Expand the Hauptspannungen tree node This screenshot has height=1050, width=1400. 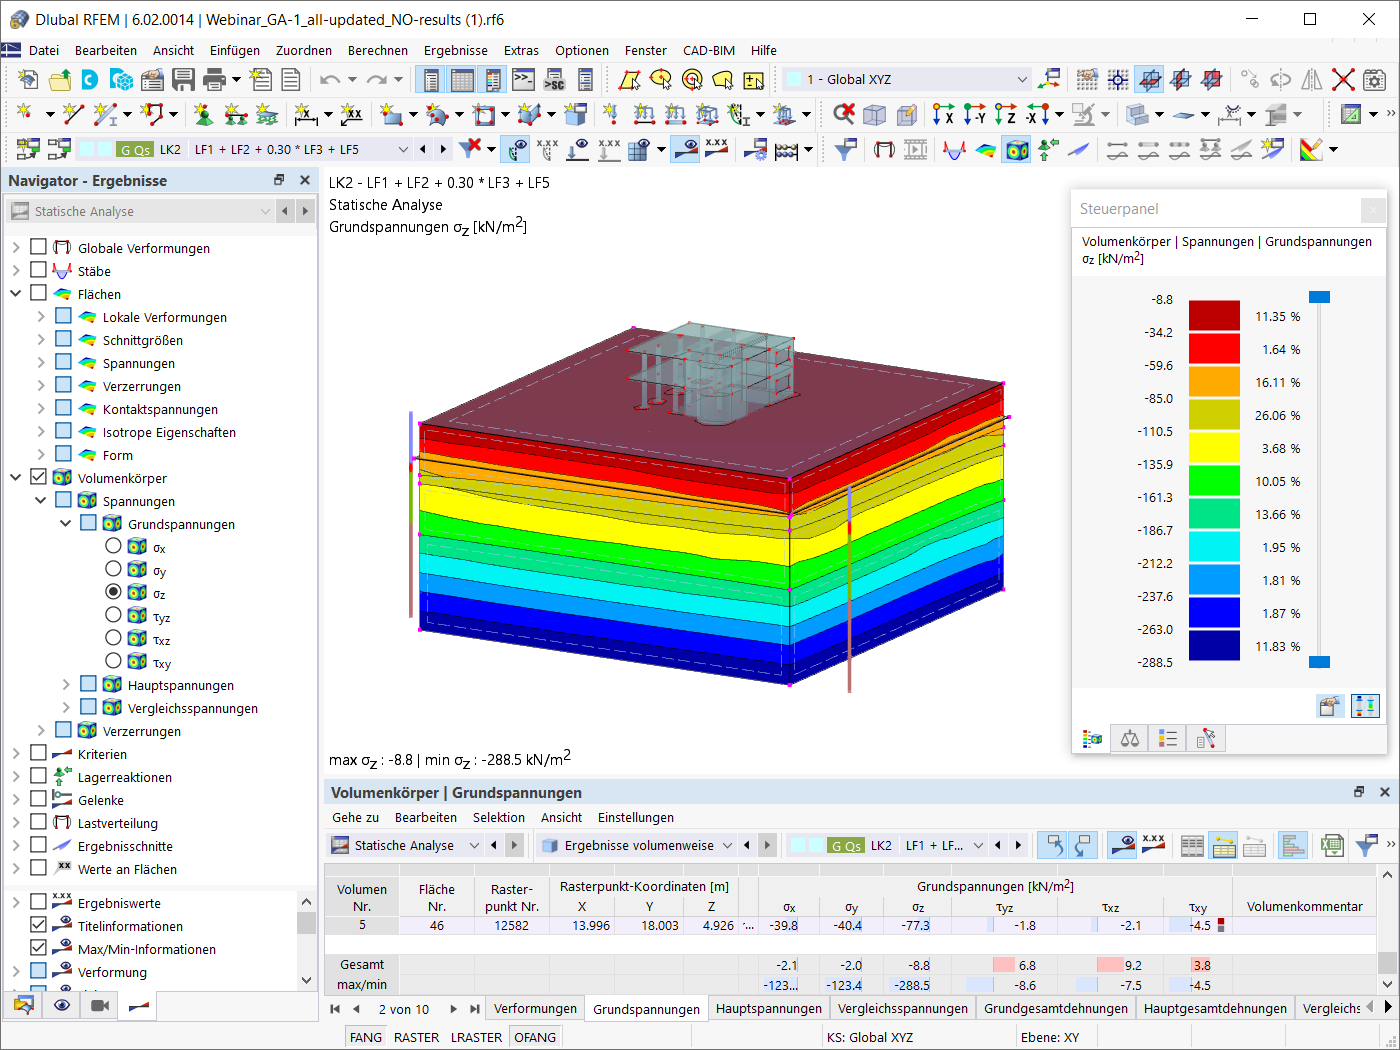66,684
